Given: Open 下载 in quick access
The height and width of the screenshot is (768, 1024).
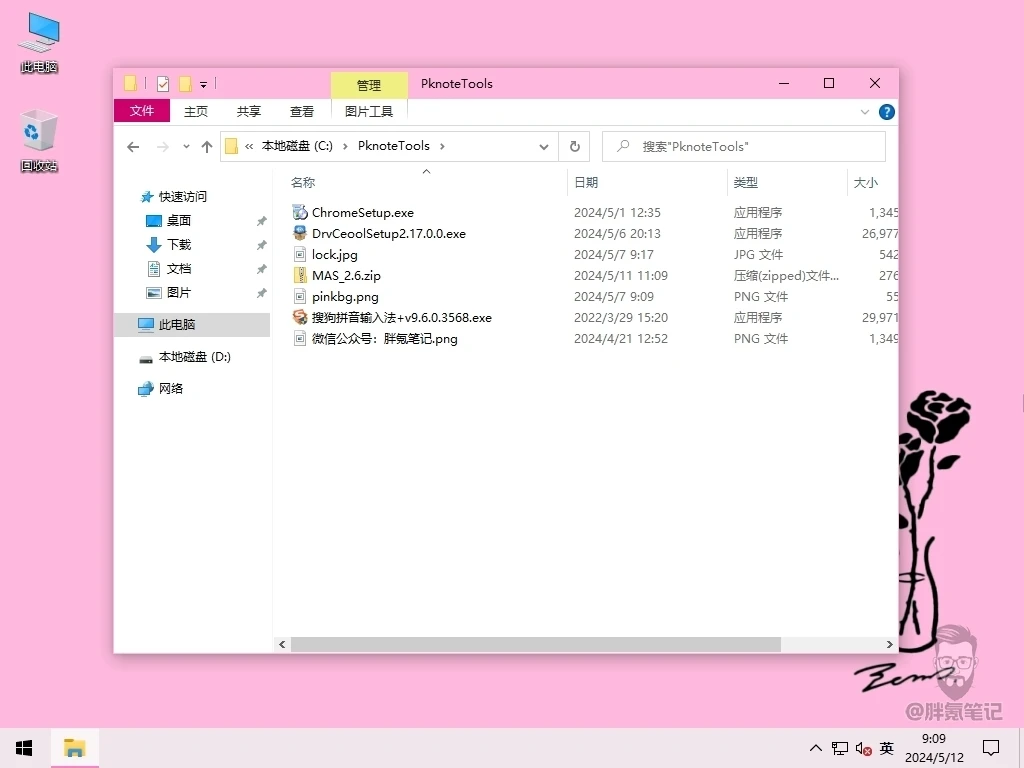Looking at the screenshot, I should pyautogui.click(x=178, y=245).
